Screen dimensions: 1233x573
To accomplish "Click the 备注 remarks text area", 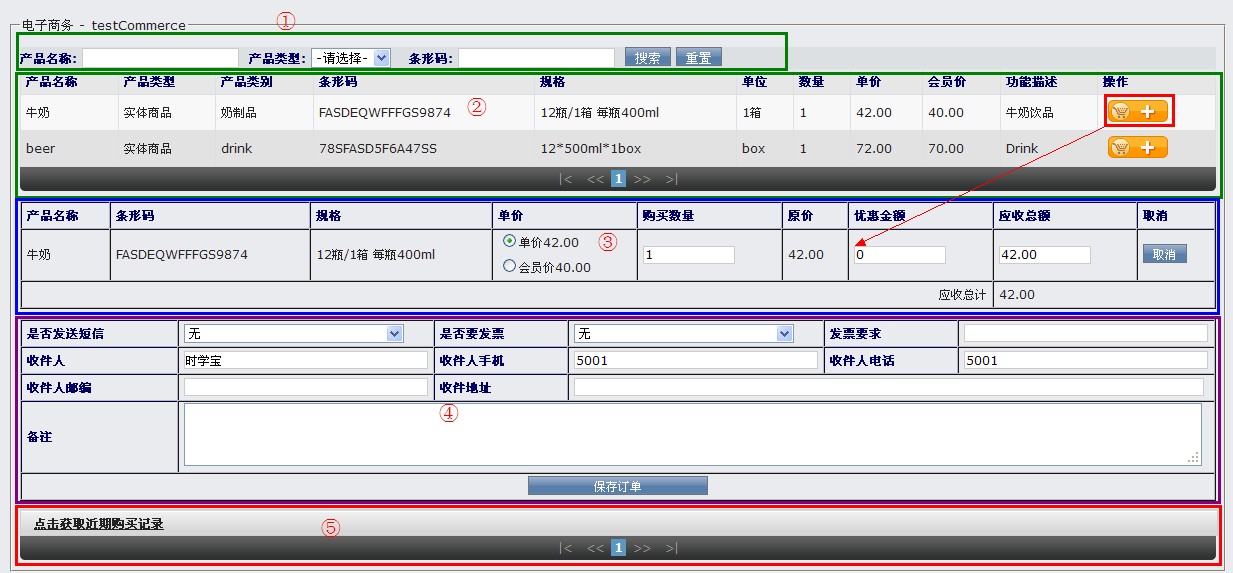I will point(692,434).
